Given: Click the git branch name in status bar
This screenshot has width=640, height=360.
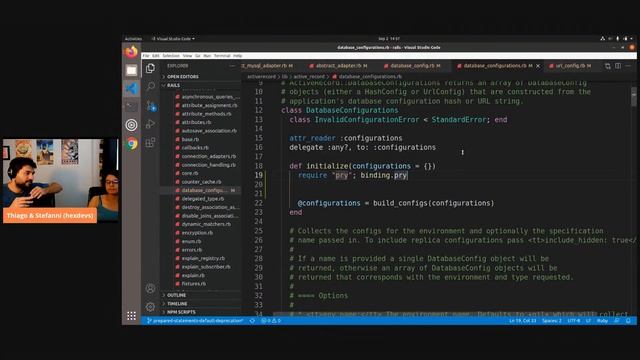Looking at the screenshot, I should tap(195, 321).
